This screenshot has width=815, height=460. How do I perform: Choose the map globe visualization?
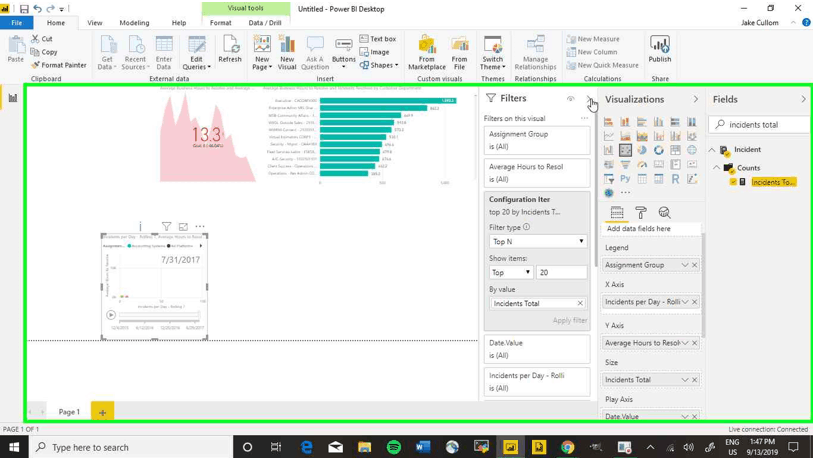coord(692,150)
